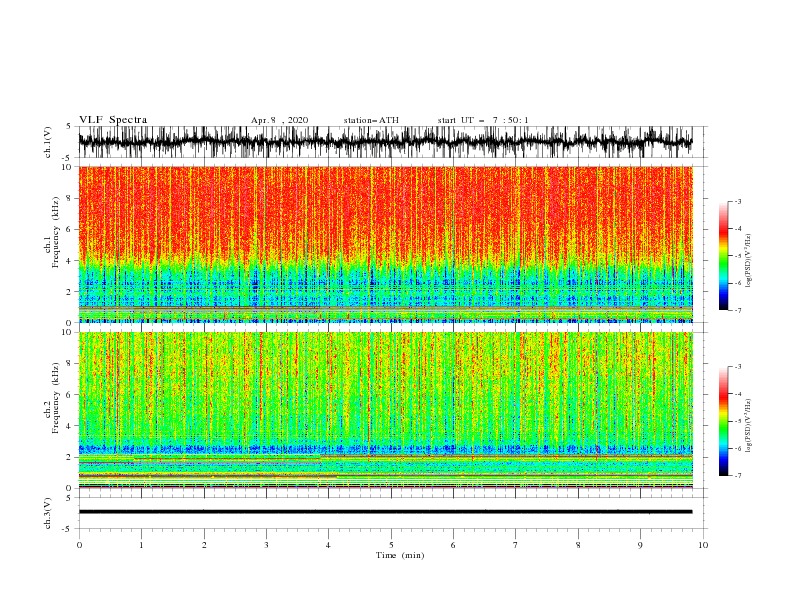
Task: Click the 'start UT = 7:50:1' label
Action: click(x=483, y=120)
